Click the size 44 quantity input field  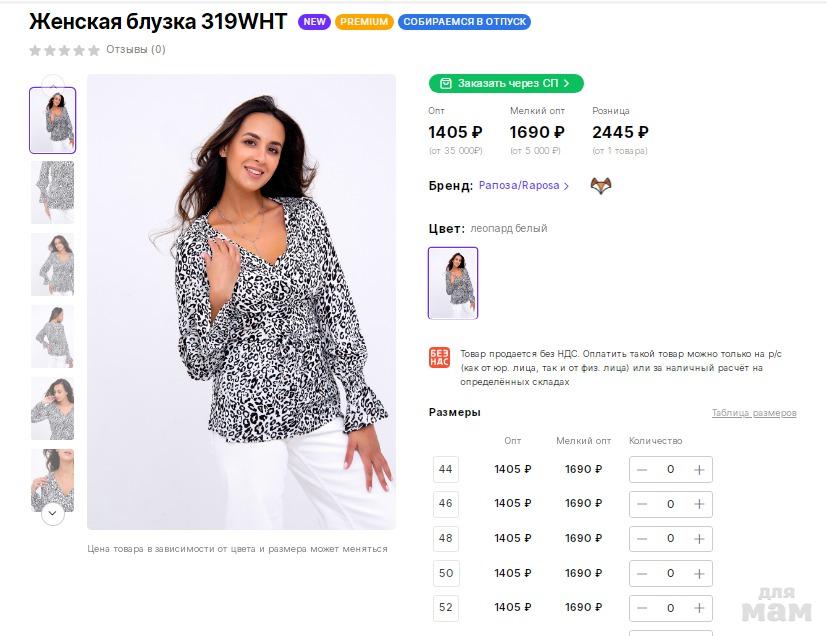coord(670,469)
